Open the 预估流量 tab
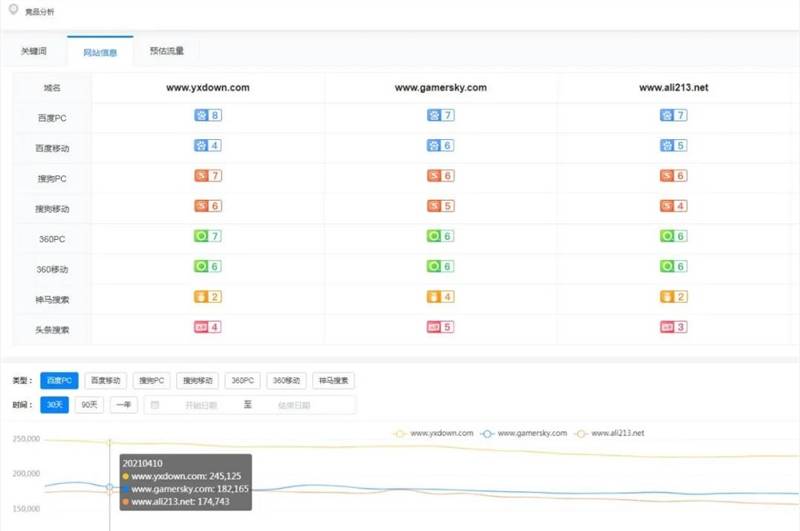Image resolution: width=800 pixels, height=531 pixels. (x=166, y=51)
